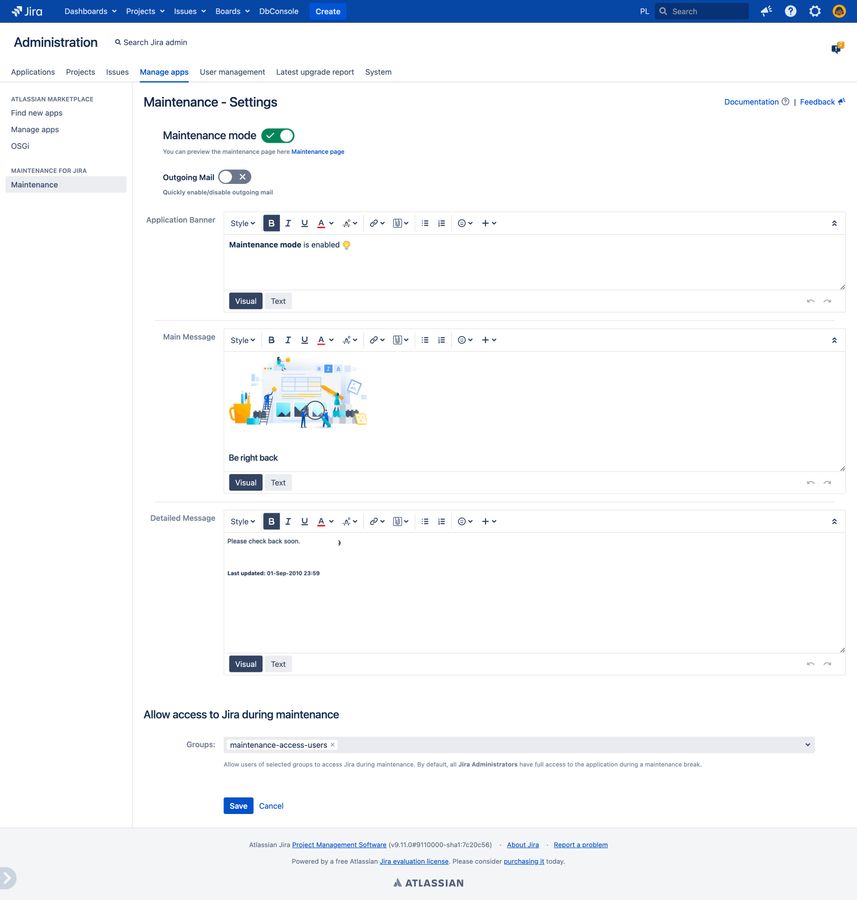Collapse the Detailed Message editor toolbar

[x=834, y=521]
